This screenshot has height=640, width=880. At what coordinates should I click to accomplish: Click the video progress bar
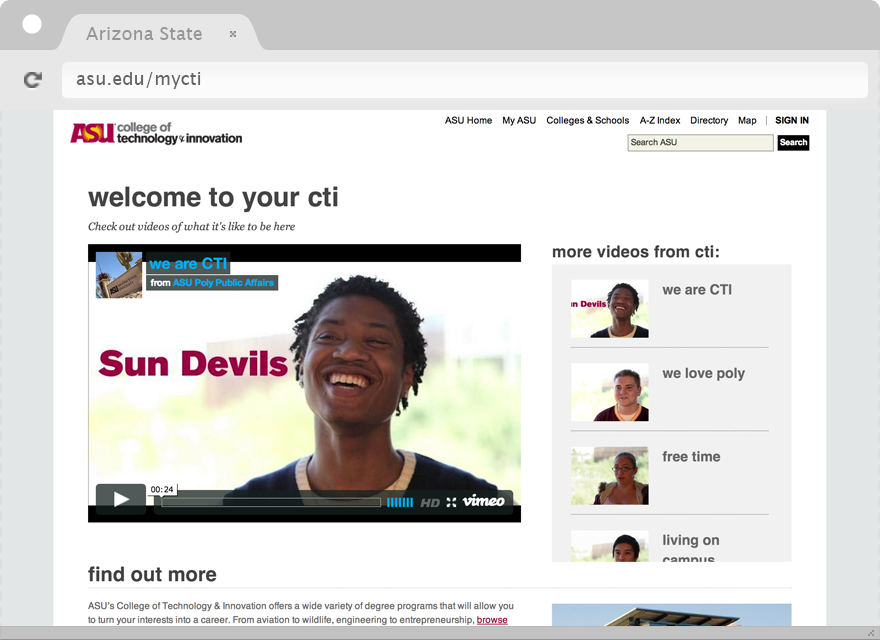click(271, 502)
